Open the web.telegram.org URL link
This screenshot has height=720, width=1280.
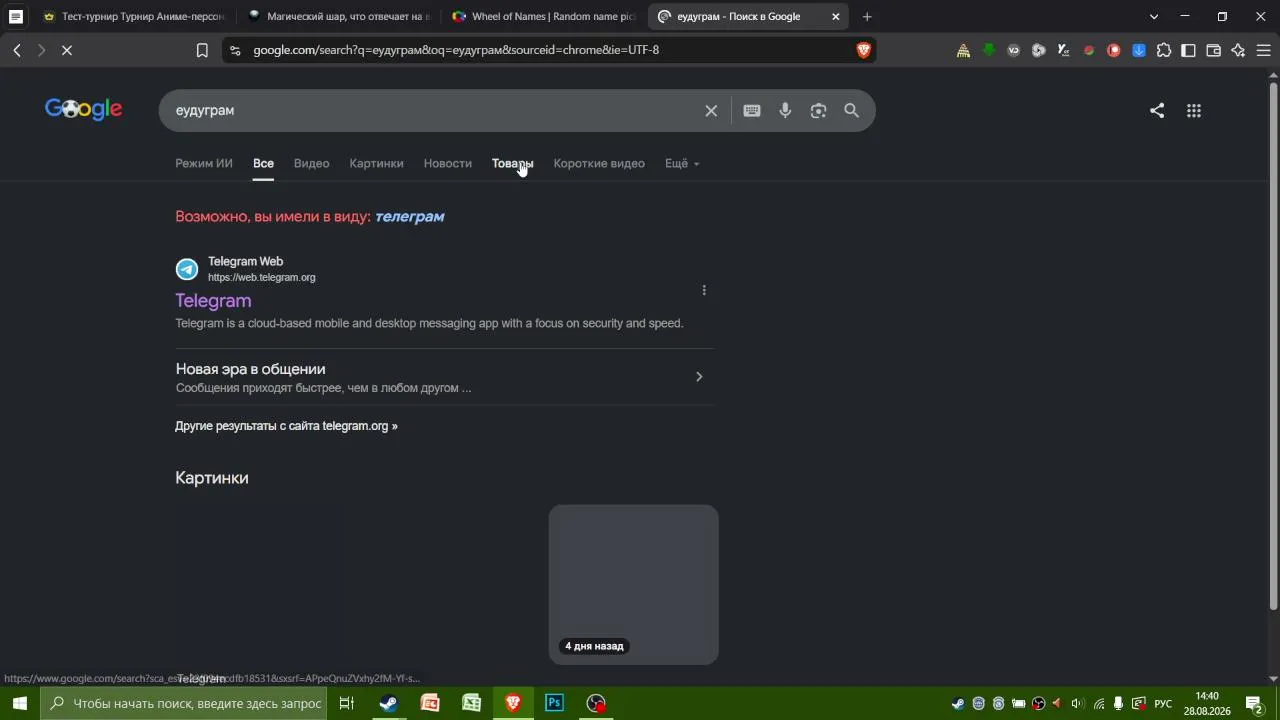point(261,277)
